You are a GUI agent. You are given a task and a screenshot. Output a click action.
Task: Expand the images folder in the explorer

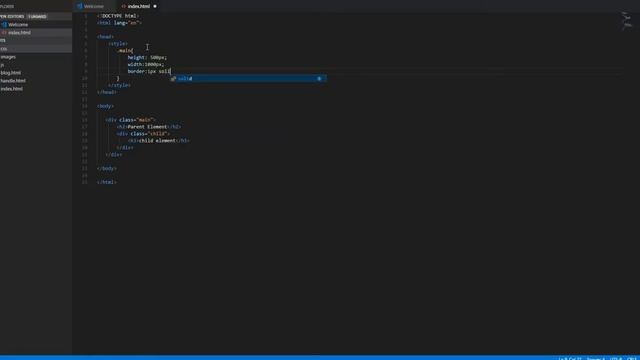click(8, 57)
